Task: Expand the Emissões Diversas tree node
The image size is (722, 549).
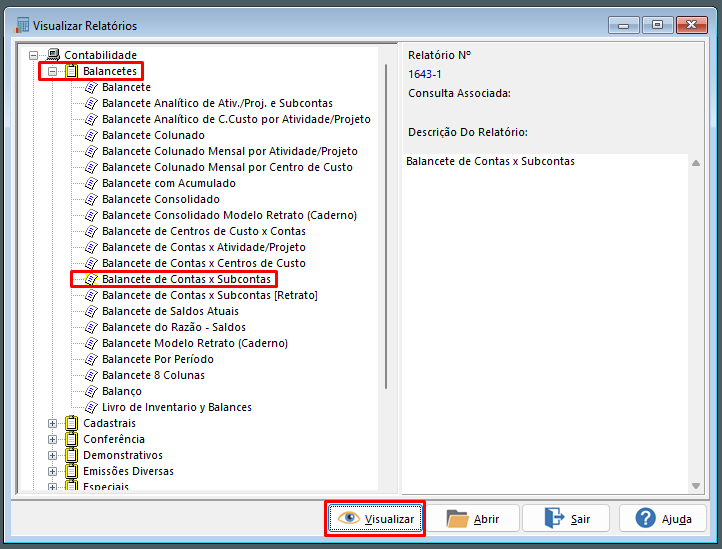Action: click(x=52, y=471)
